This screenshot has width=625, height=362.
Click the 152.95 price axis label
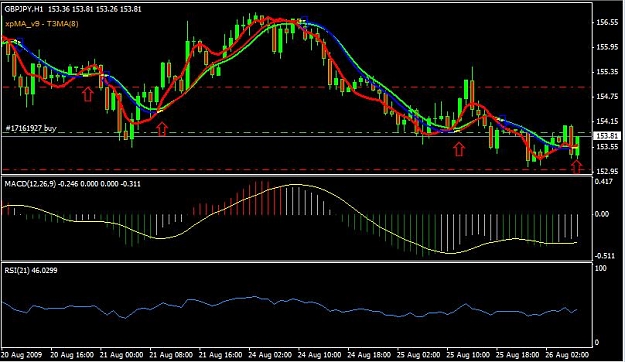click(607, 171)
